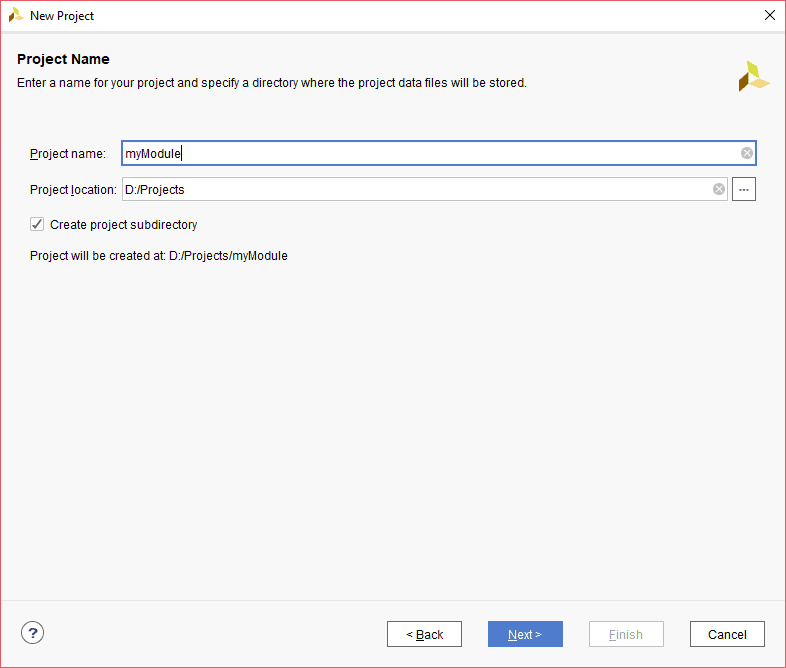
Task: Click the "Project location:" field label
Action: pos(73,190)
